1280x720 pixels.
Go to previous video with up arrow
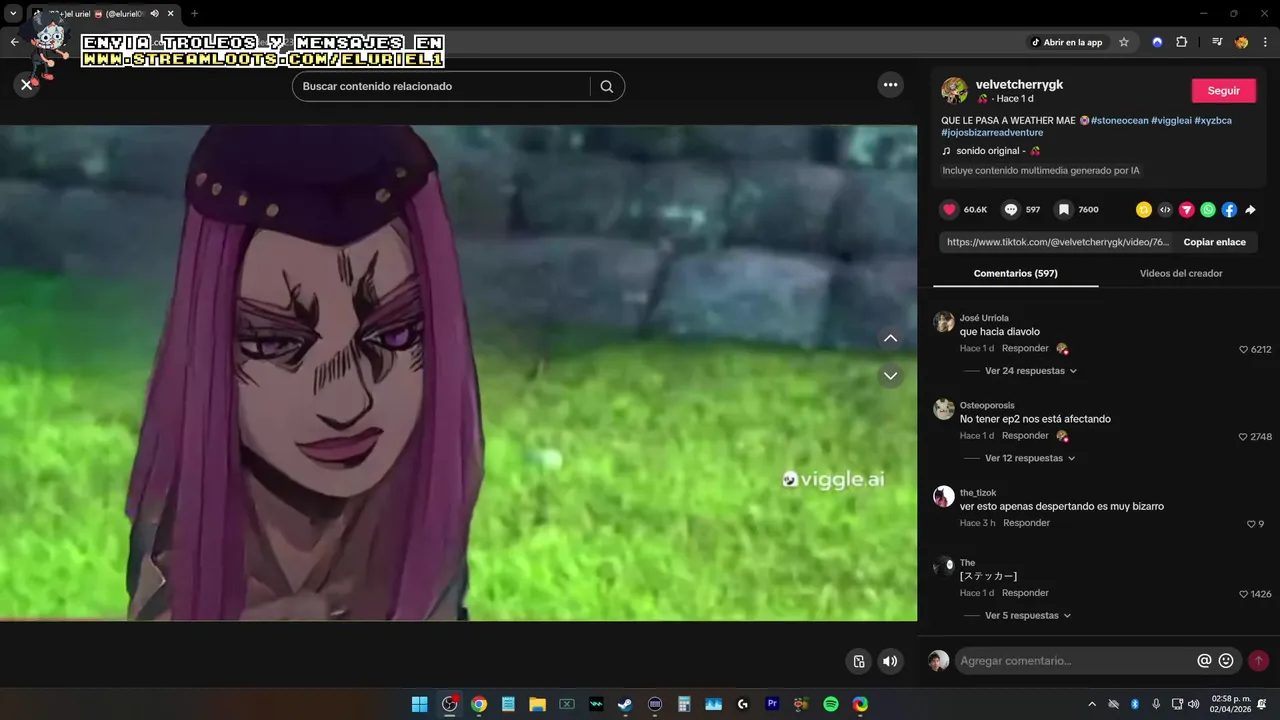(x=890, y=338)
